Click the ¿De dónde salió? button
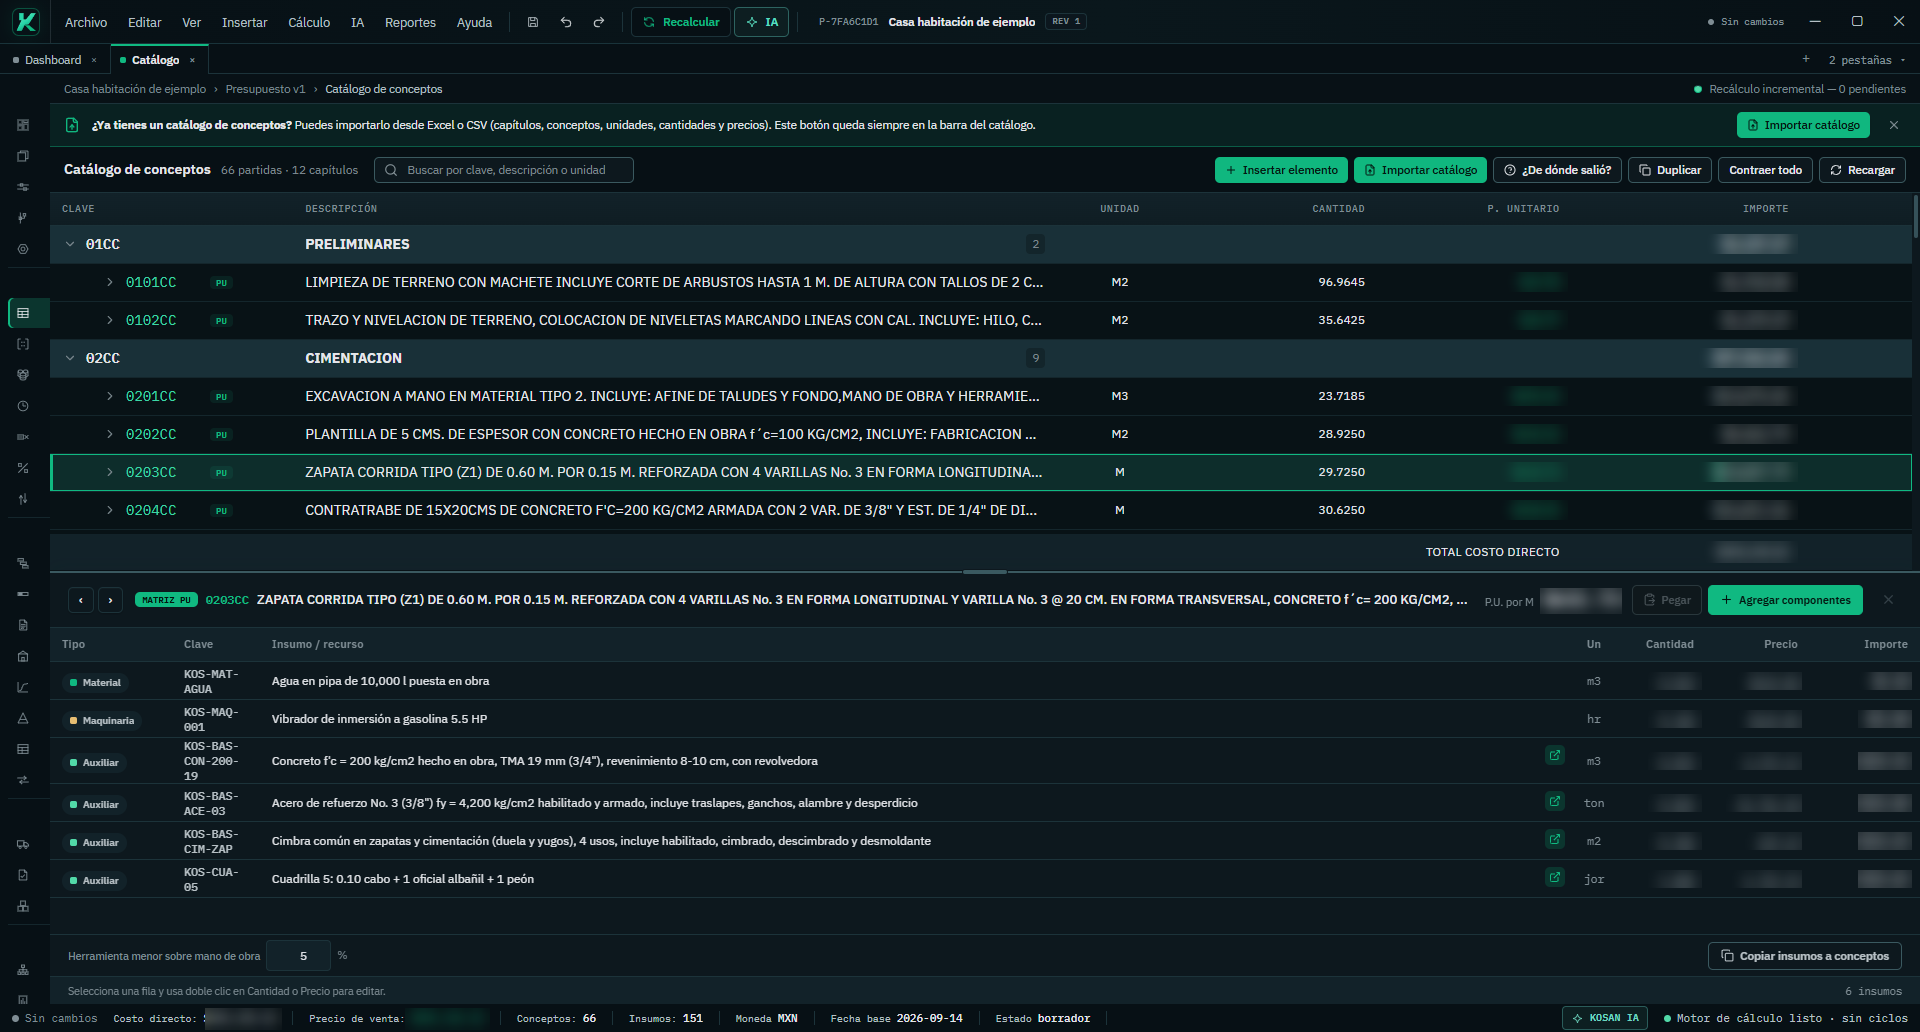This screenshot has width=1920, height=1032. click(1557, 170)
